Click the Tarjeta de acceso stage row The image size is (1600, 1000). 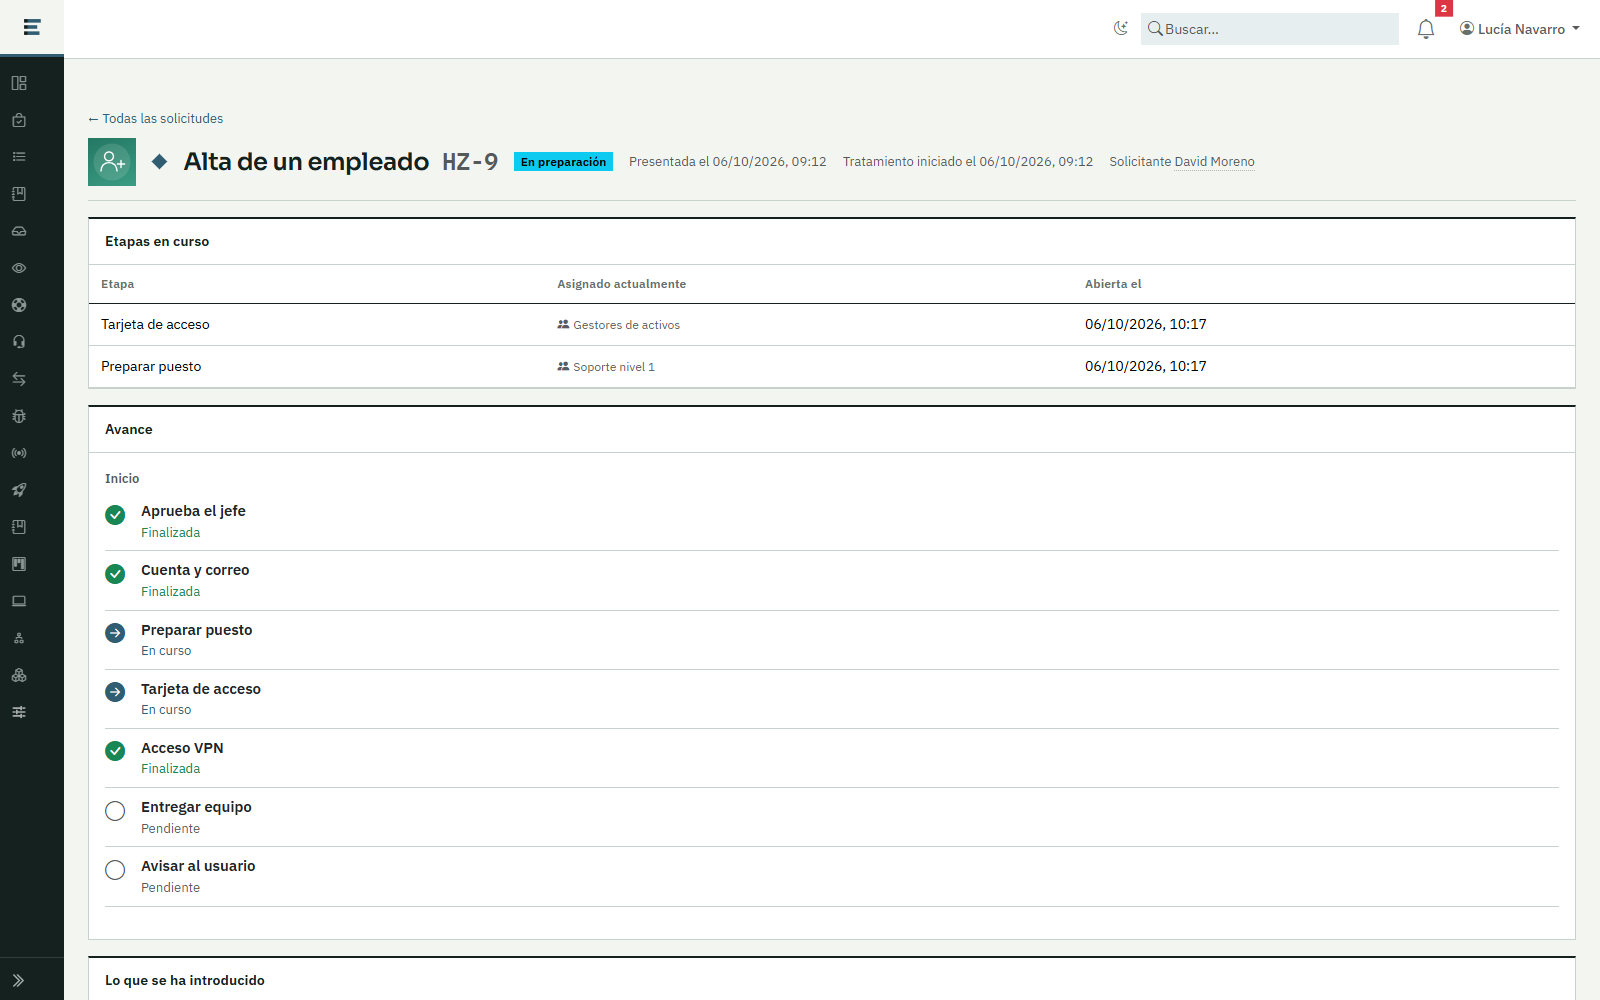coord(832,325)
